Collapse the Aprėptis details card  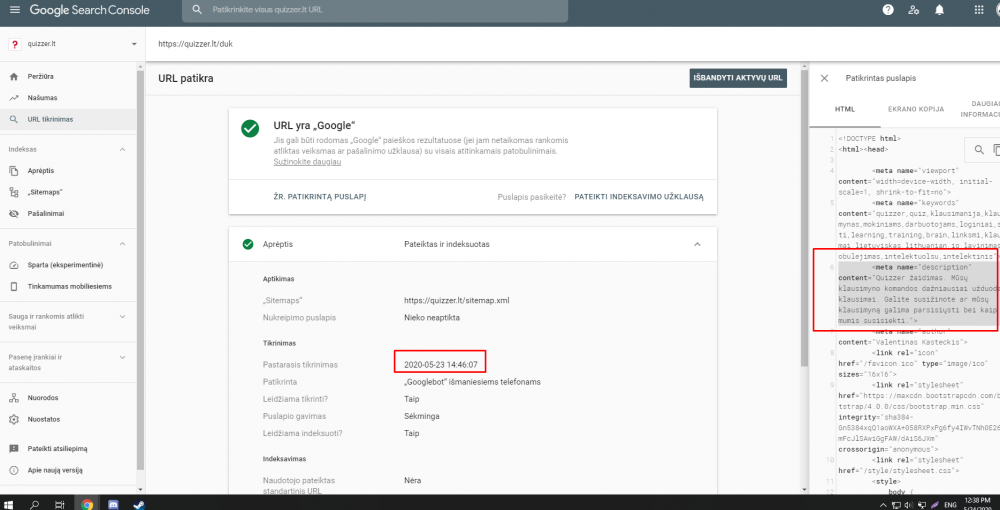click(696, 243)
